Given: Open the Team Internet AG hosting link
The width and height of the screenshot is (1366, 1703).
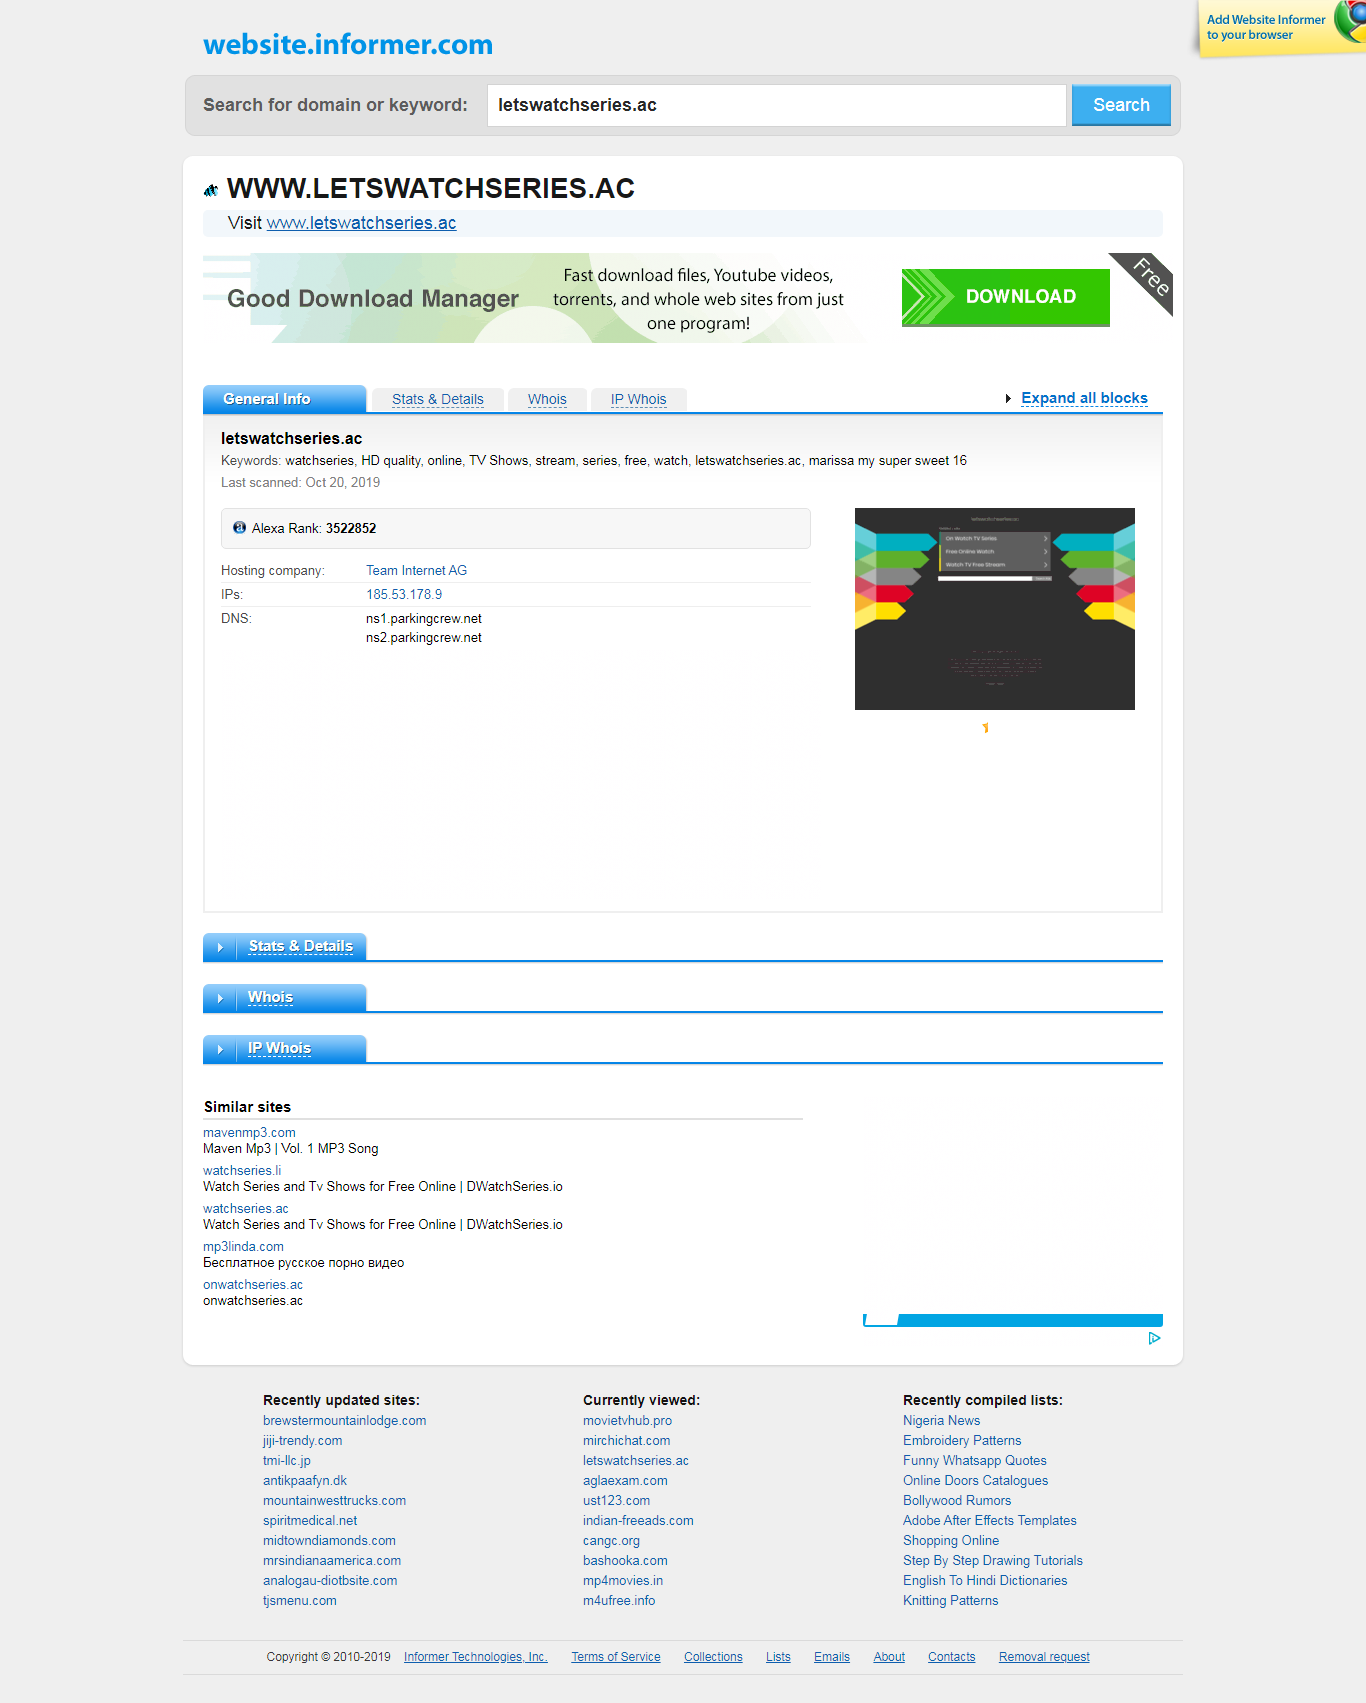Looking at the screenshot, I should tap(416, 570).
